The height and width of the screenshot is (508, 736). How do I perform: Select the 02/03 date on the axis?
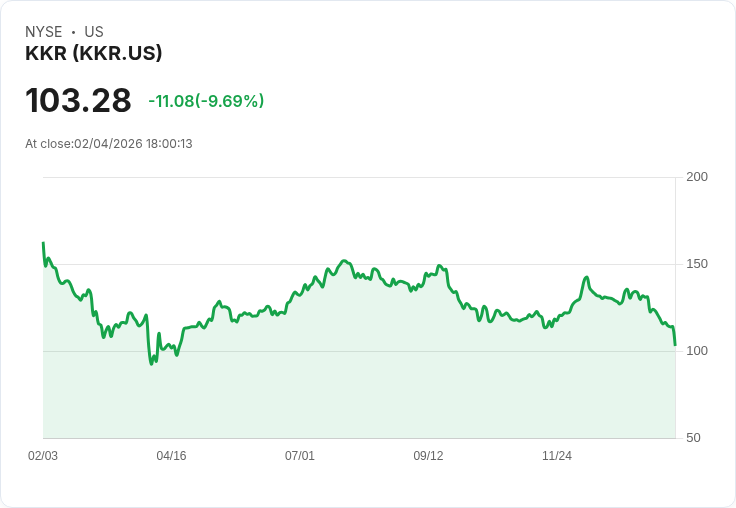43,456
